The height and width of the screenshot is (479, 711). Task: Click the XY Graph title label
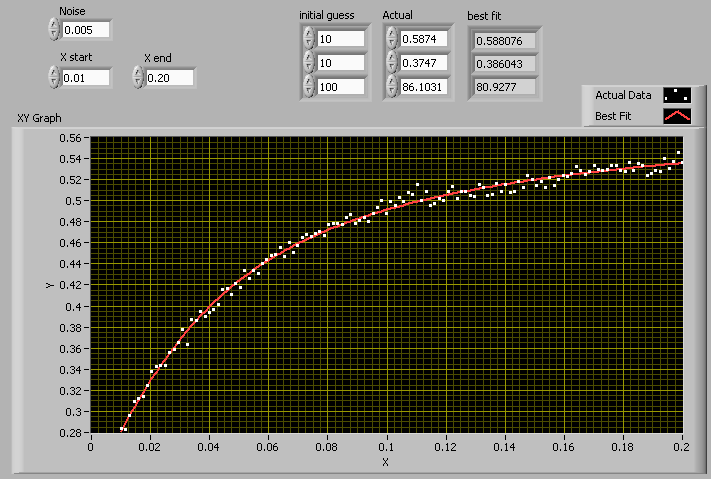(39, 118)
